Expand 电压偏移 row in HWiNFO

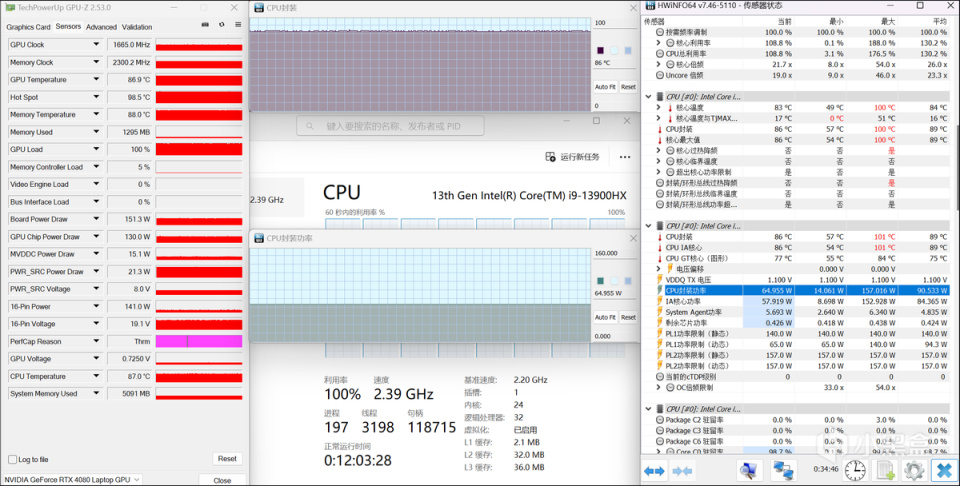click(658, 269)
